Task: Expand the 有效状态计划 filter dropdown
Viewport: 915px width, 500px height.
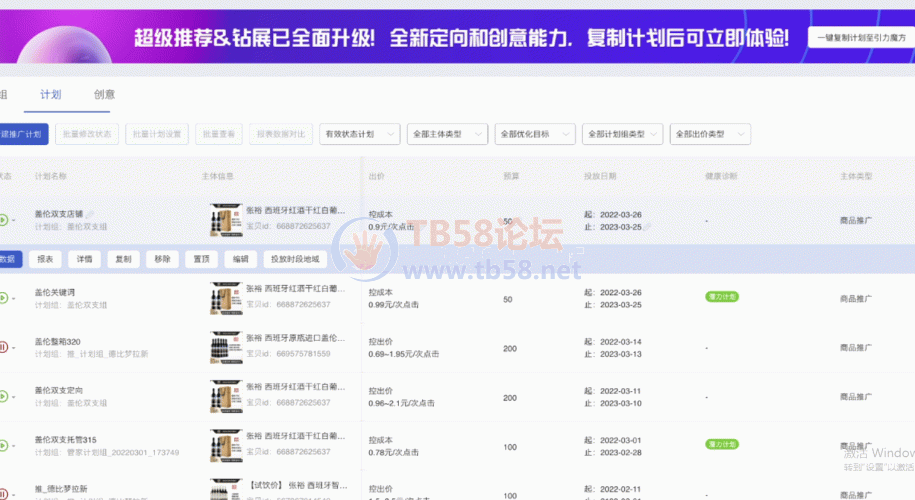Action: point(359,134)
